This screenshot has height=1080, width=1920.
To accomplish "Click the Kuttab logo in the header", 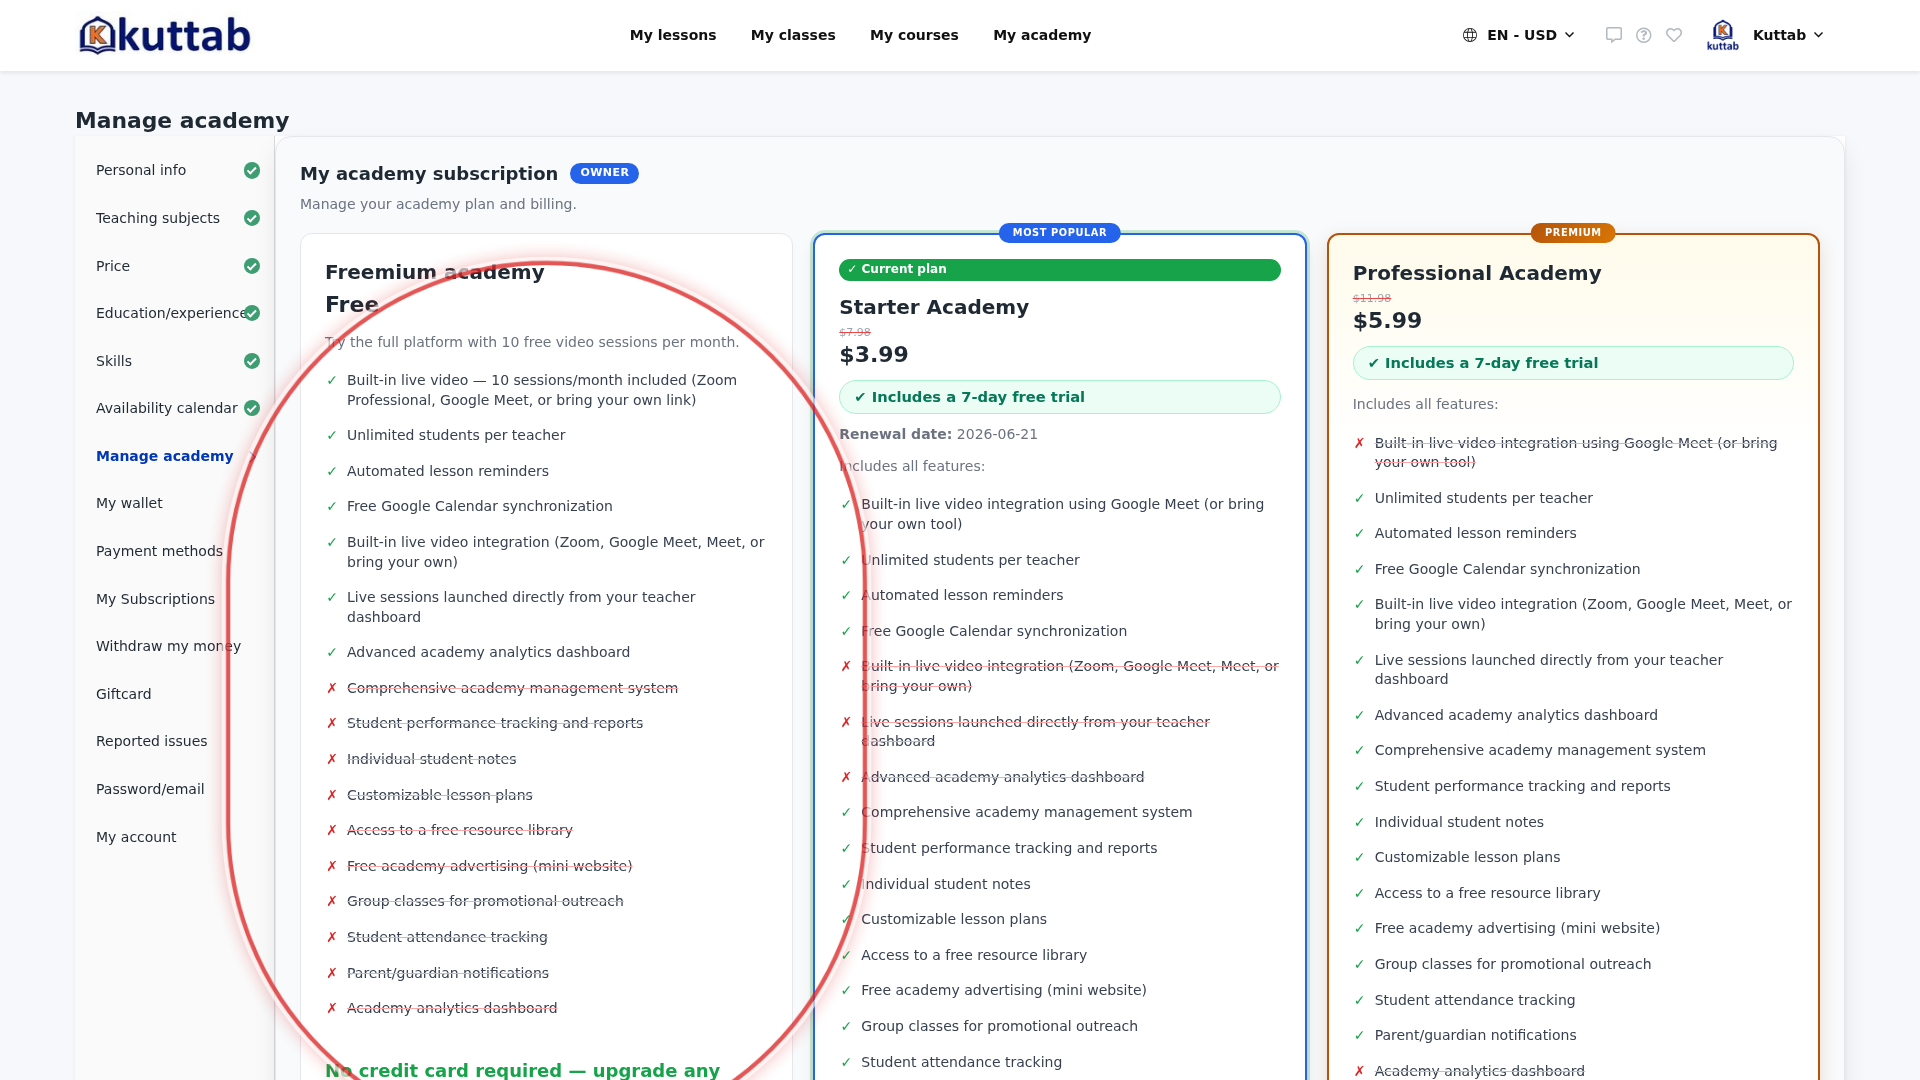I will click(x=165, y=35).
